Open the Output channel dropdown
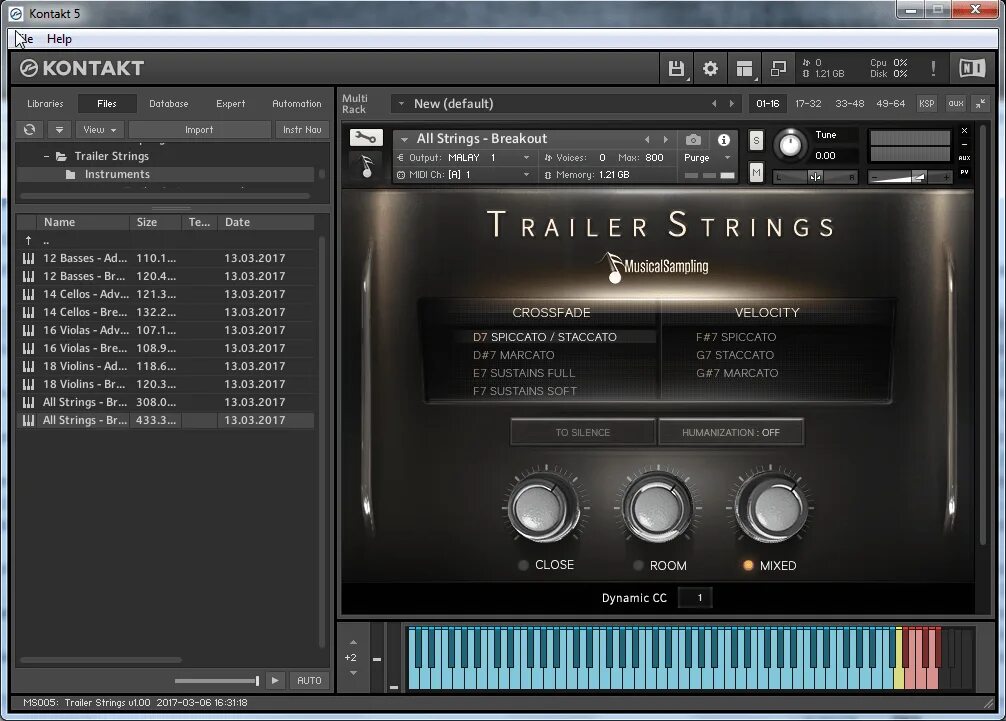Screen dimensions: 1006x721 tap(526, 157)
